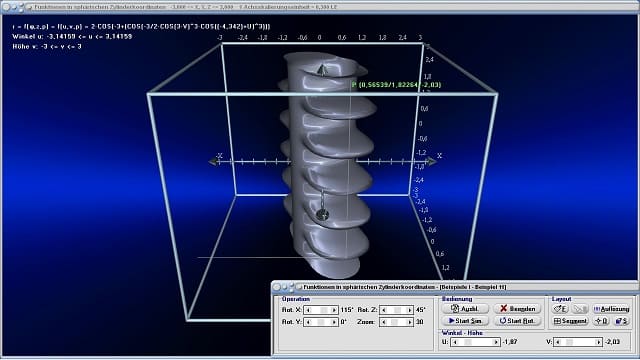Click the 'Höhe v' range text
The height and width of the screenshot is (360, 640).
click(47, 47)
